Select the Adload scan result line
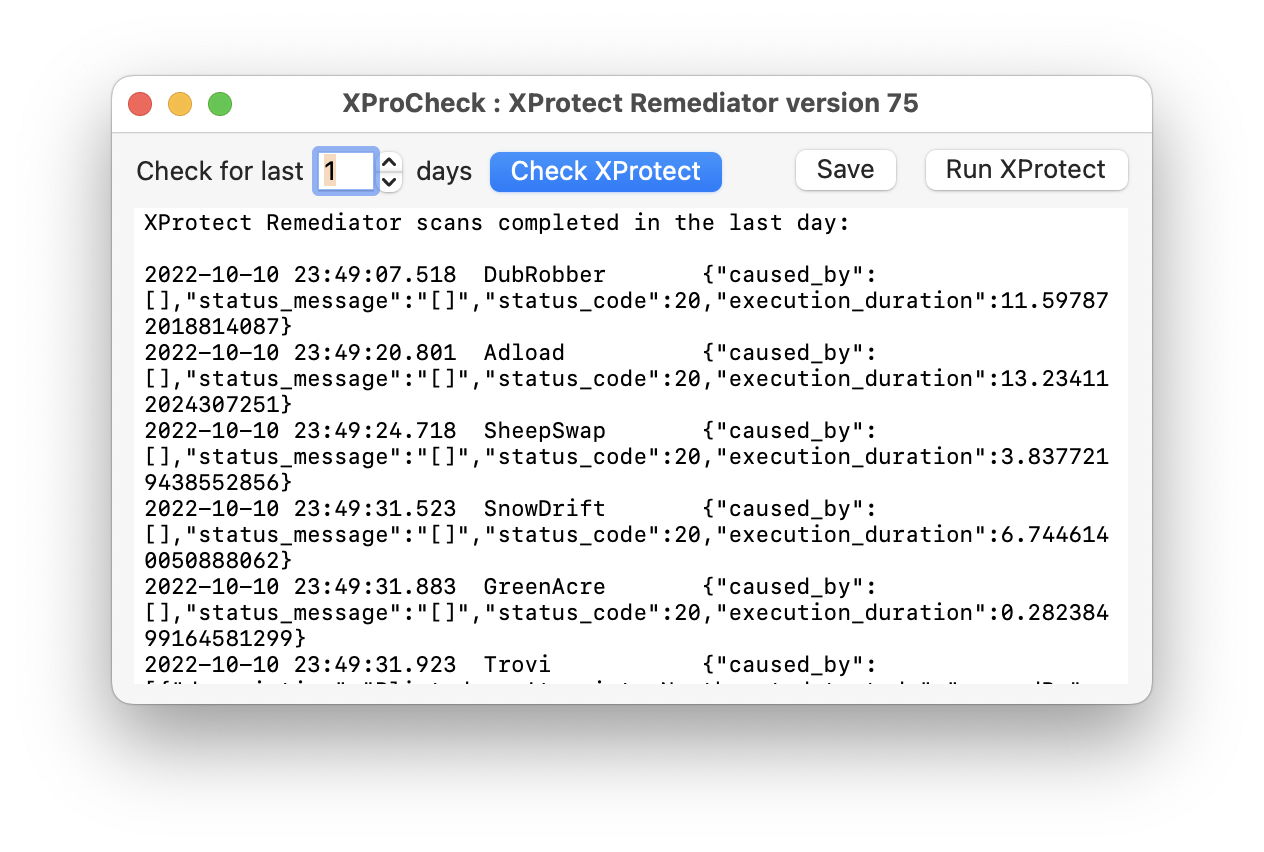Screen dimensions: 1264x852 coord(524,352)
